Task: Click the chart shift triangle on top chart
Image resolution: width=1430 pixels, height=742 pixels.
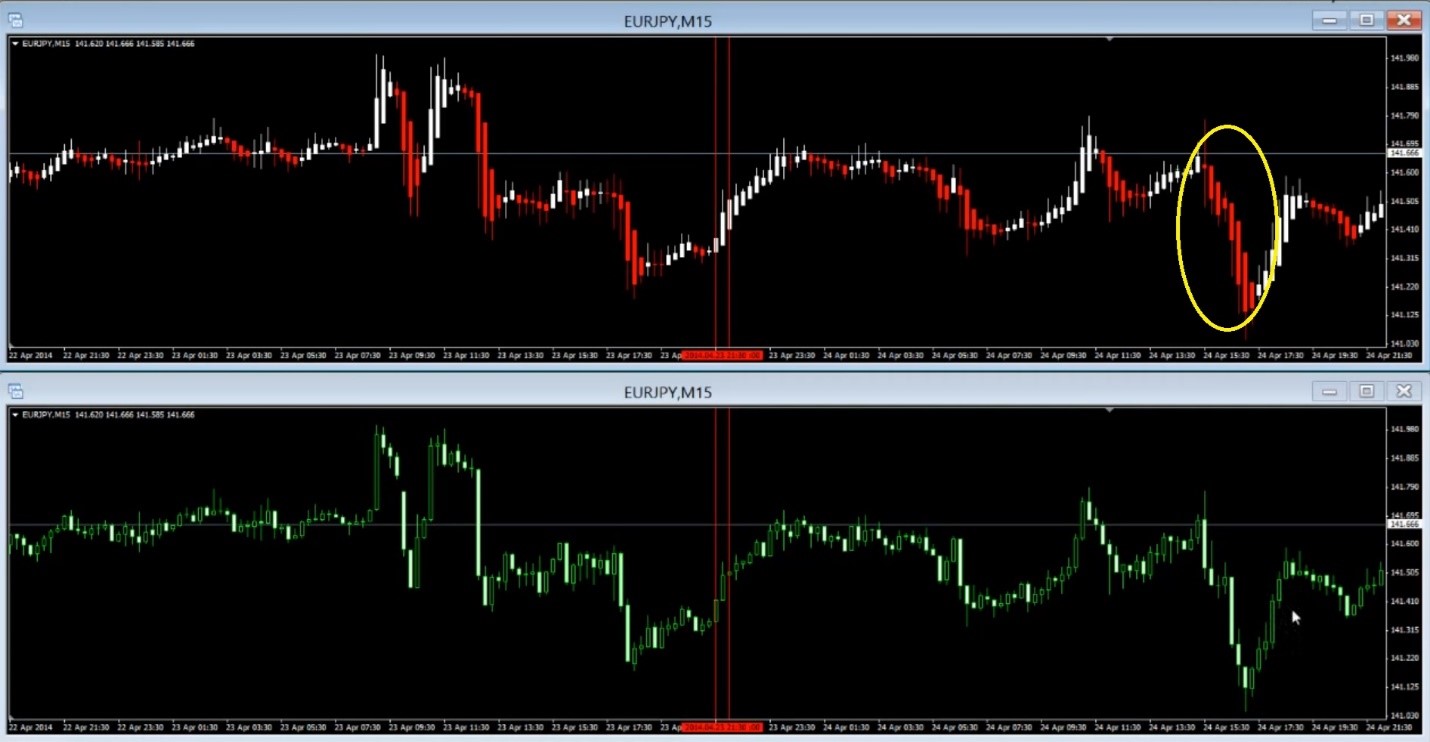Action: [1109, 39]
